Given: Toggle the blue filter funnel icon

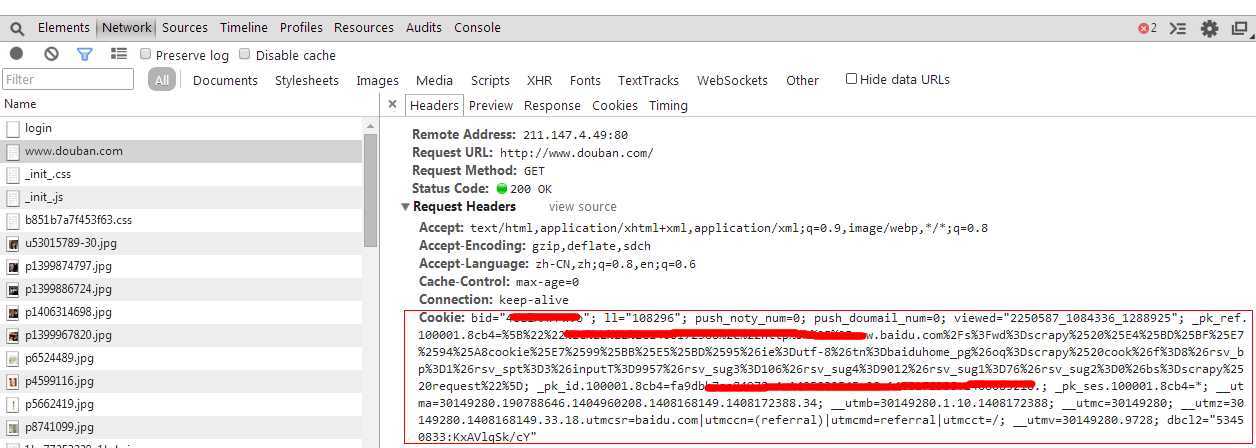Looking at the screenshot, I should [x=85, y=54].
